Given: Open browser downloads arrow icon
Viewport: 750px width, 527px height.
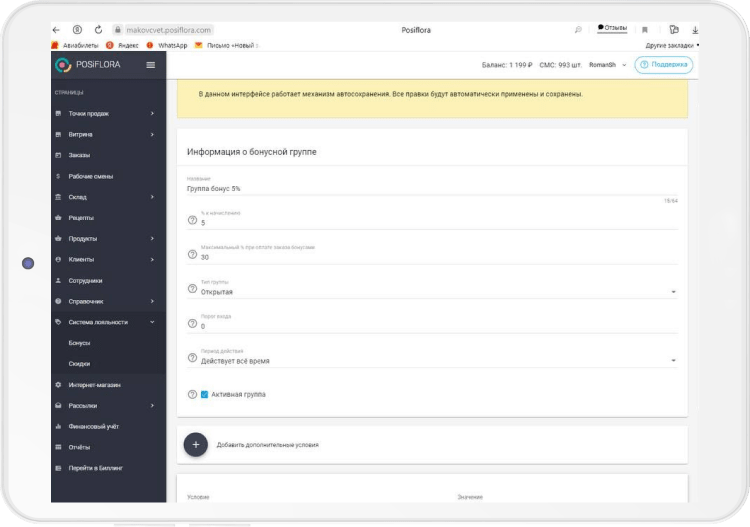Looking at the screenshot, I should coord(695,30).
